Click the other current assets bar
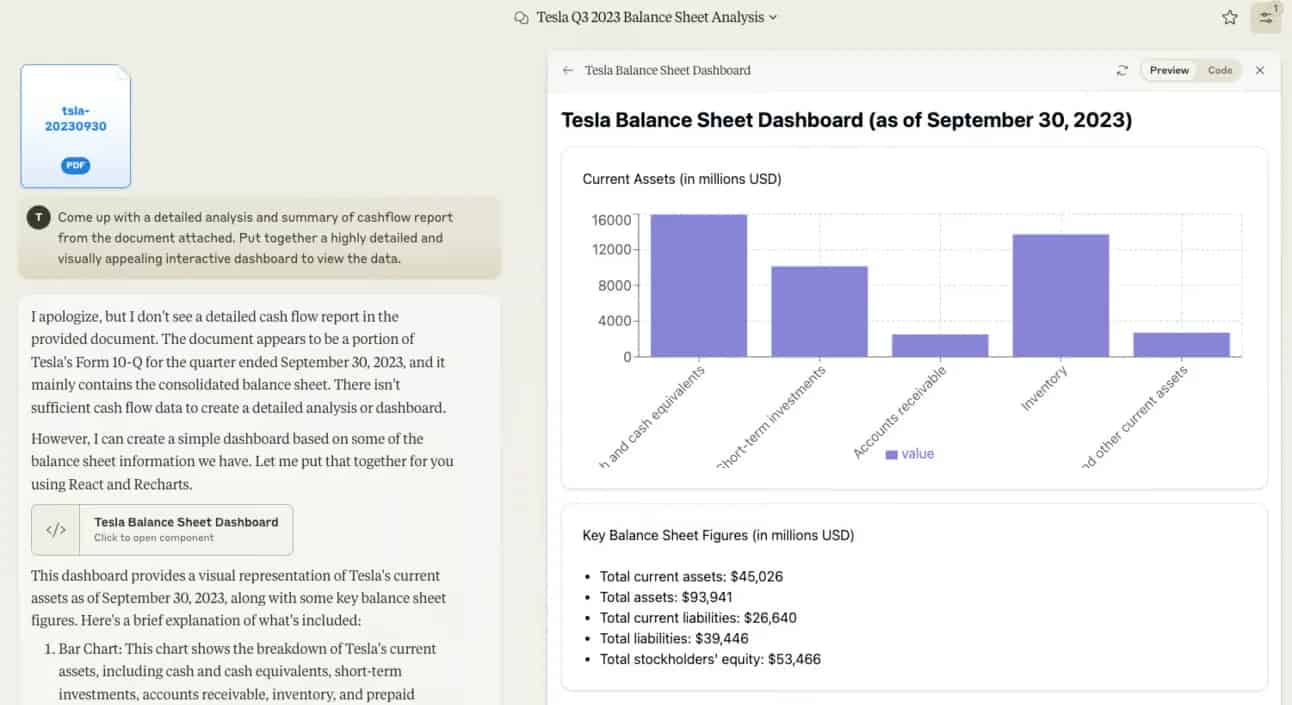The height and width of the screenshot is (705, 1292). click(1181, 344)
